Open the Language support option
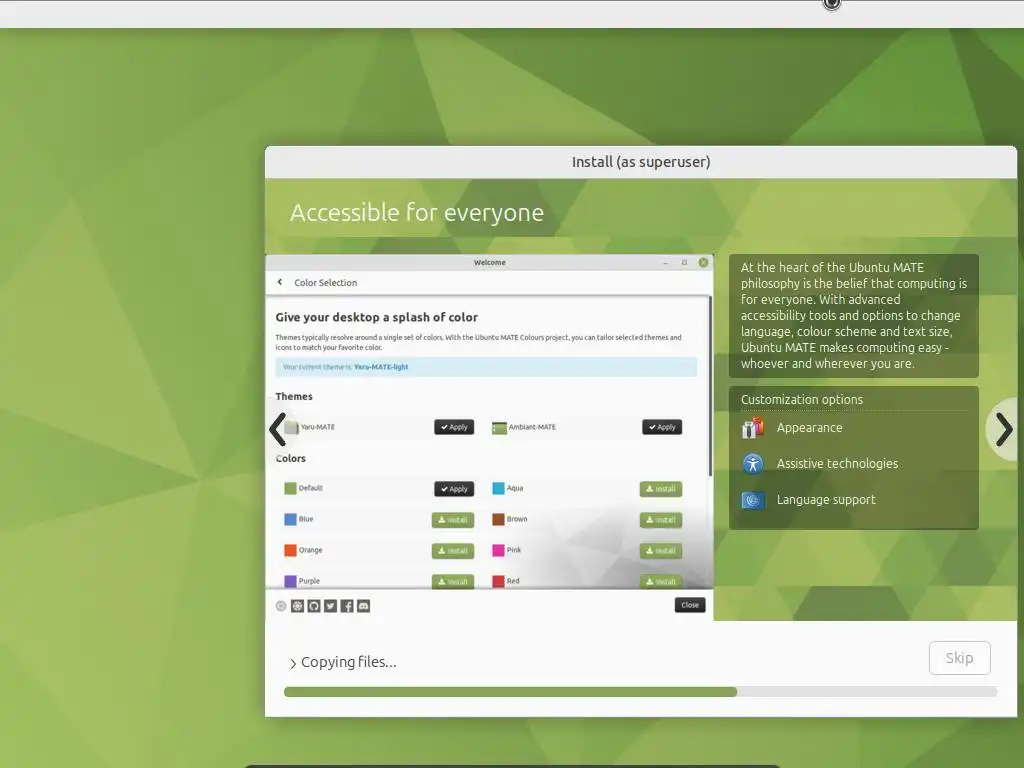The height and width of the screenshot is (768, 1024). 825,500
